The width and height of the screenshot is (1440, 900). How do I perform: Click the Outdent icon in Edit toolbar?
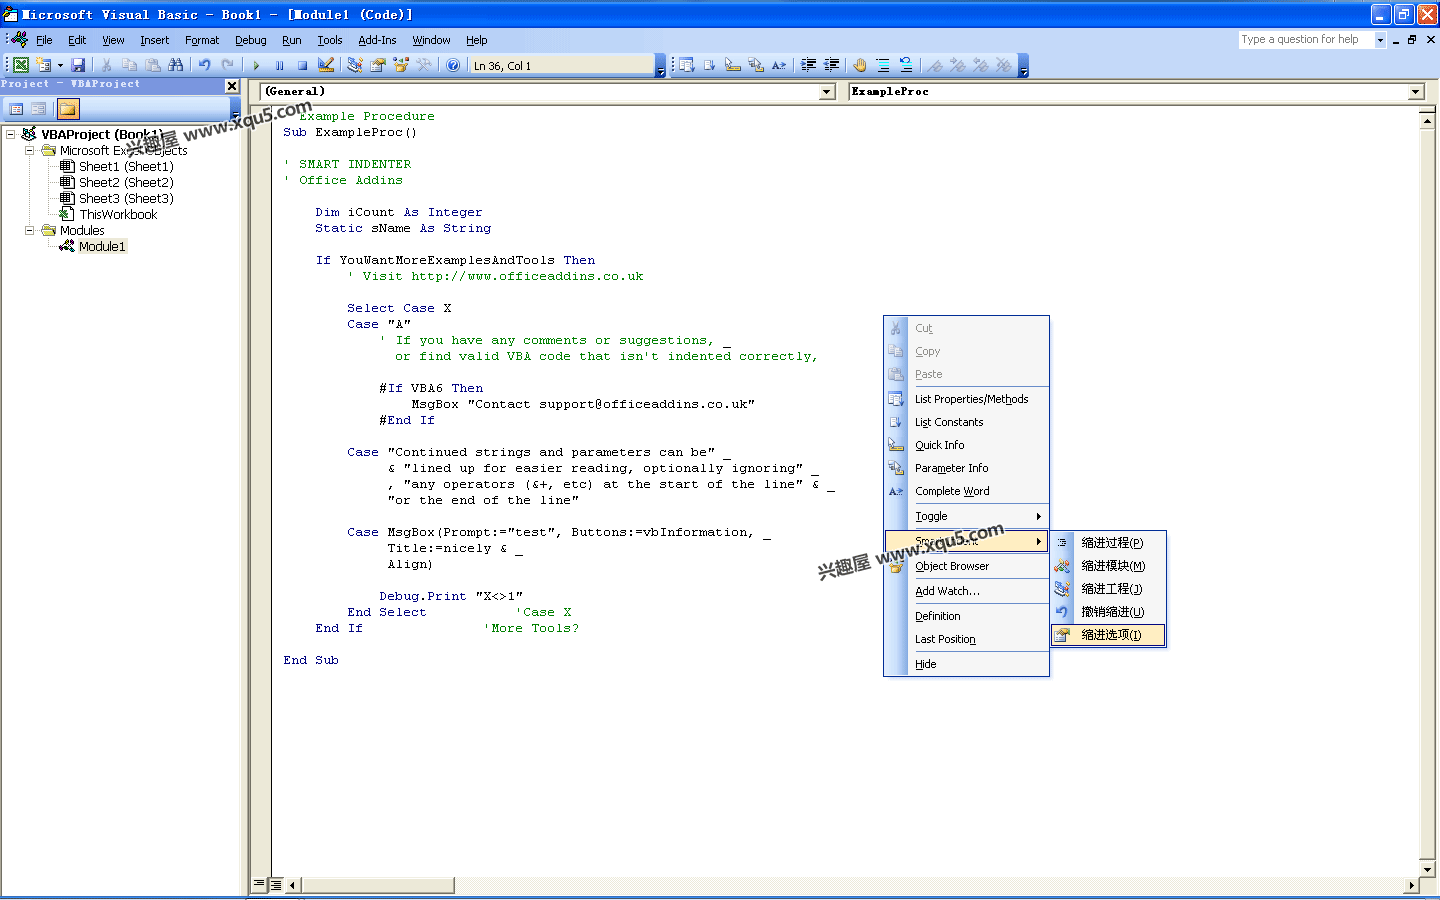coord(831,65)
